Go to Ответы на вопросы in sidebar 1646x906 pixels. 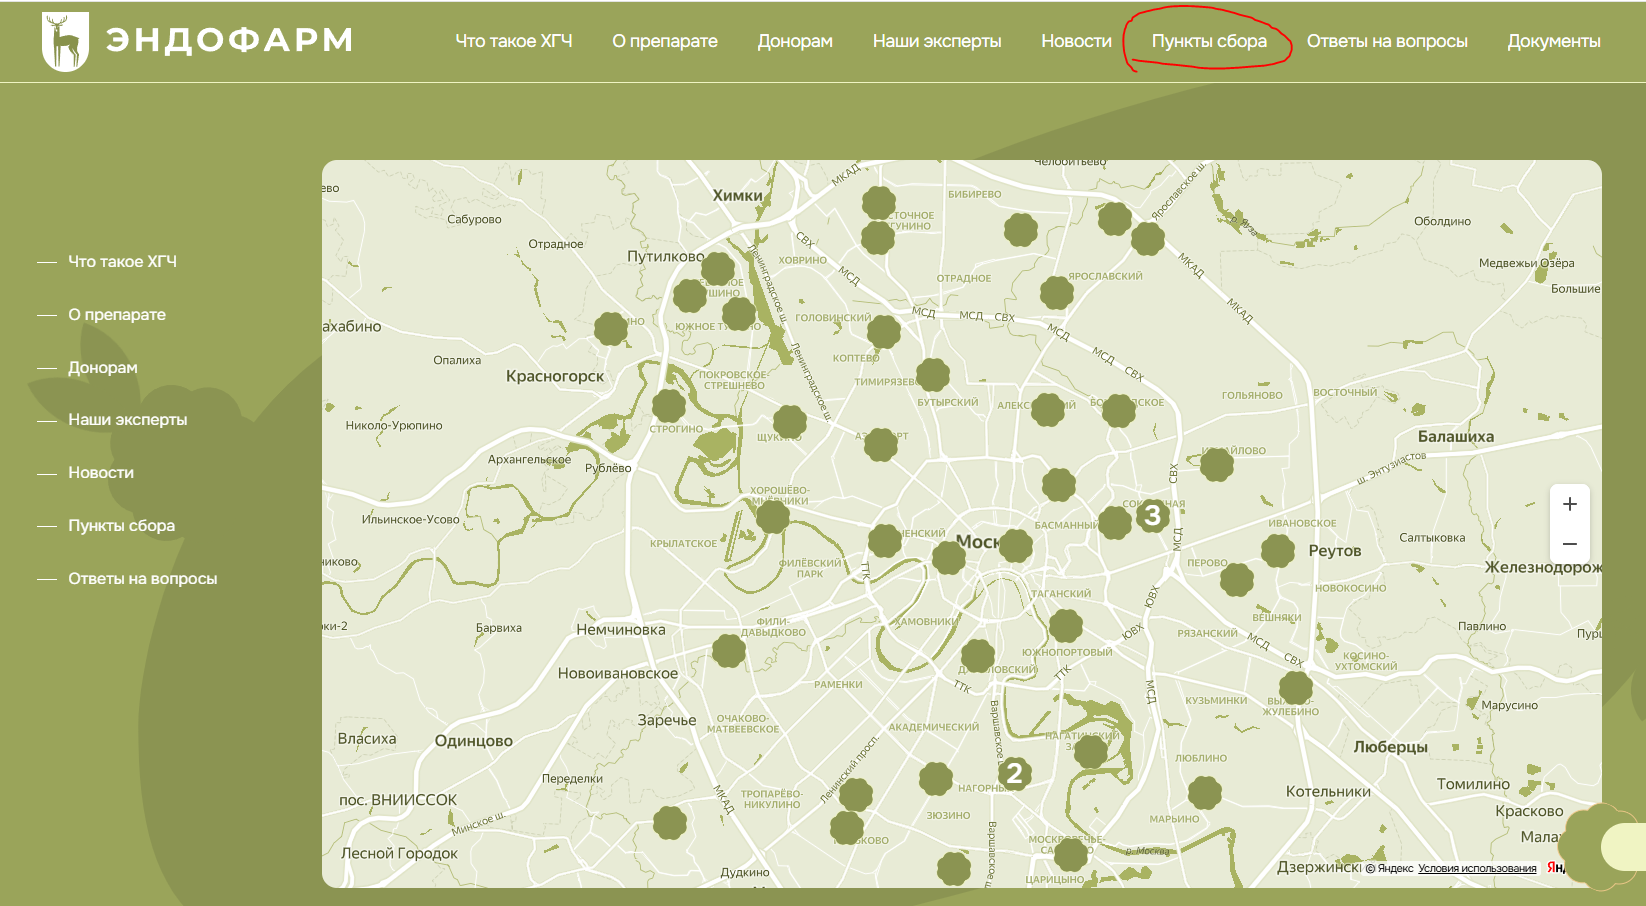pyautogui.click(x=143, y=579)
